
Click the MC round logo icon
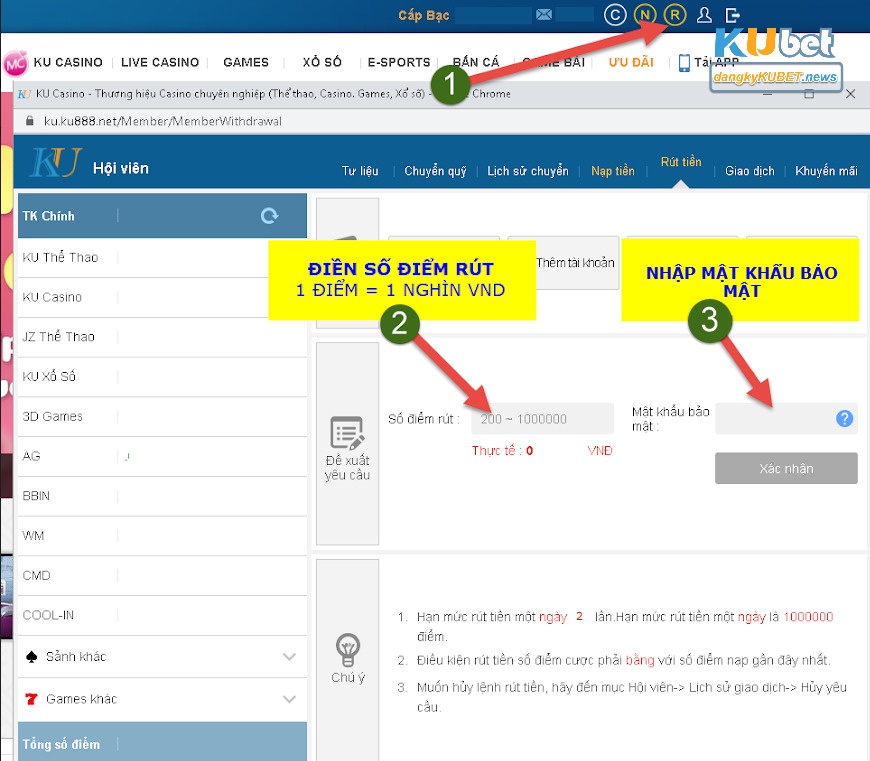click(x=15, y=63)
